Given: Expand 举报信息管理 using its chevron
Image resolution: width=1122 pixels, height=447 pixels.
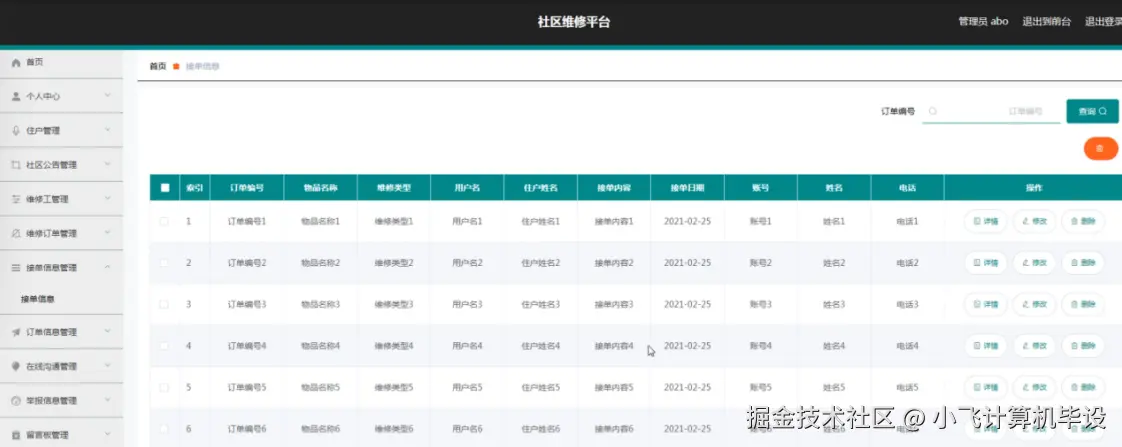Looking at the screenshot, I should [107, 401].
